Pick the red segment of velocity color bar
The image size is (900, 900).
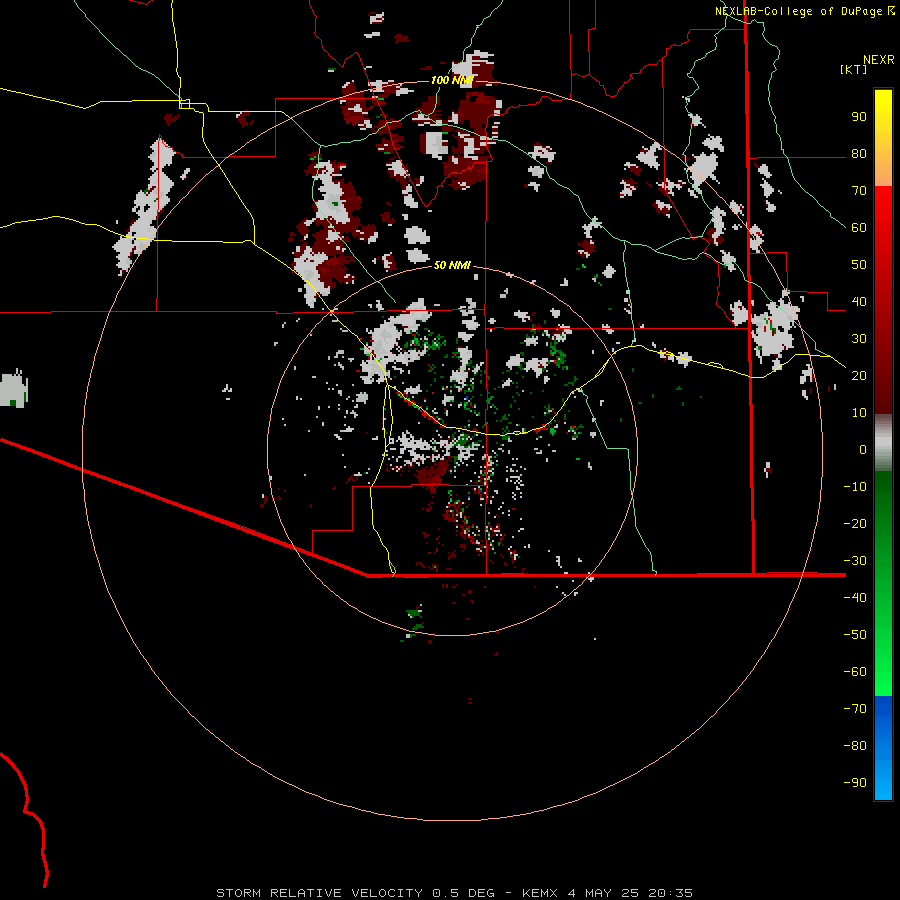[x=883, y=300]
